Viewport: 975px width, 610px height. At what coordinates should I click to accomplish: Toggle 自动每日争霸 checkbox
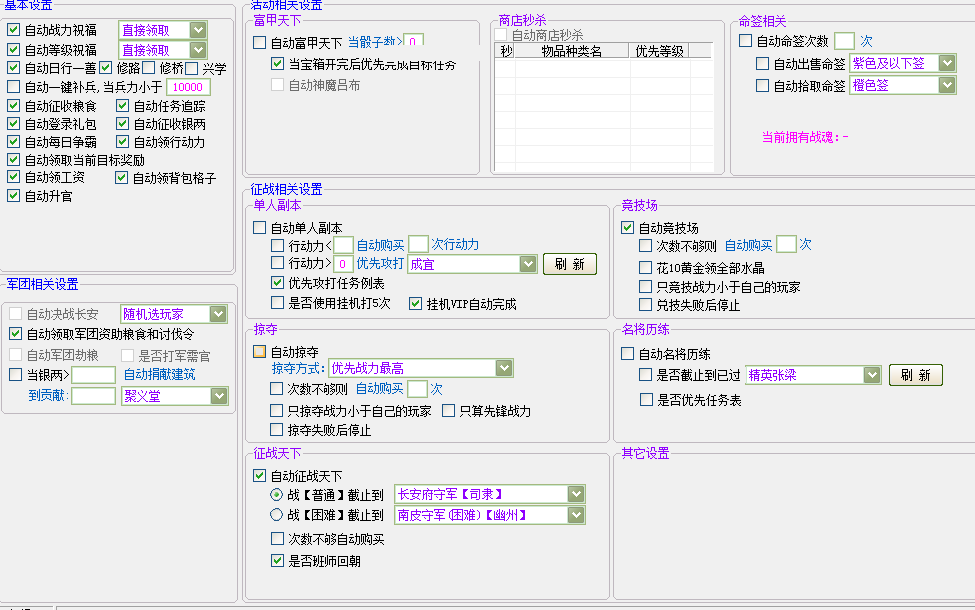tap(14, 142)
